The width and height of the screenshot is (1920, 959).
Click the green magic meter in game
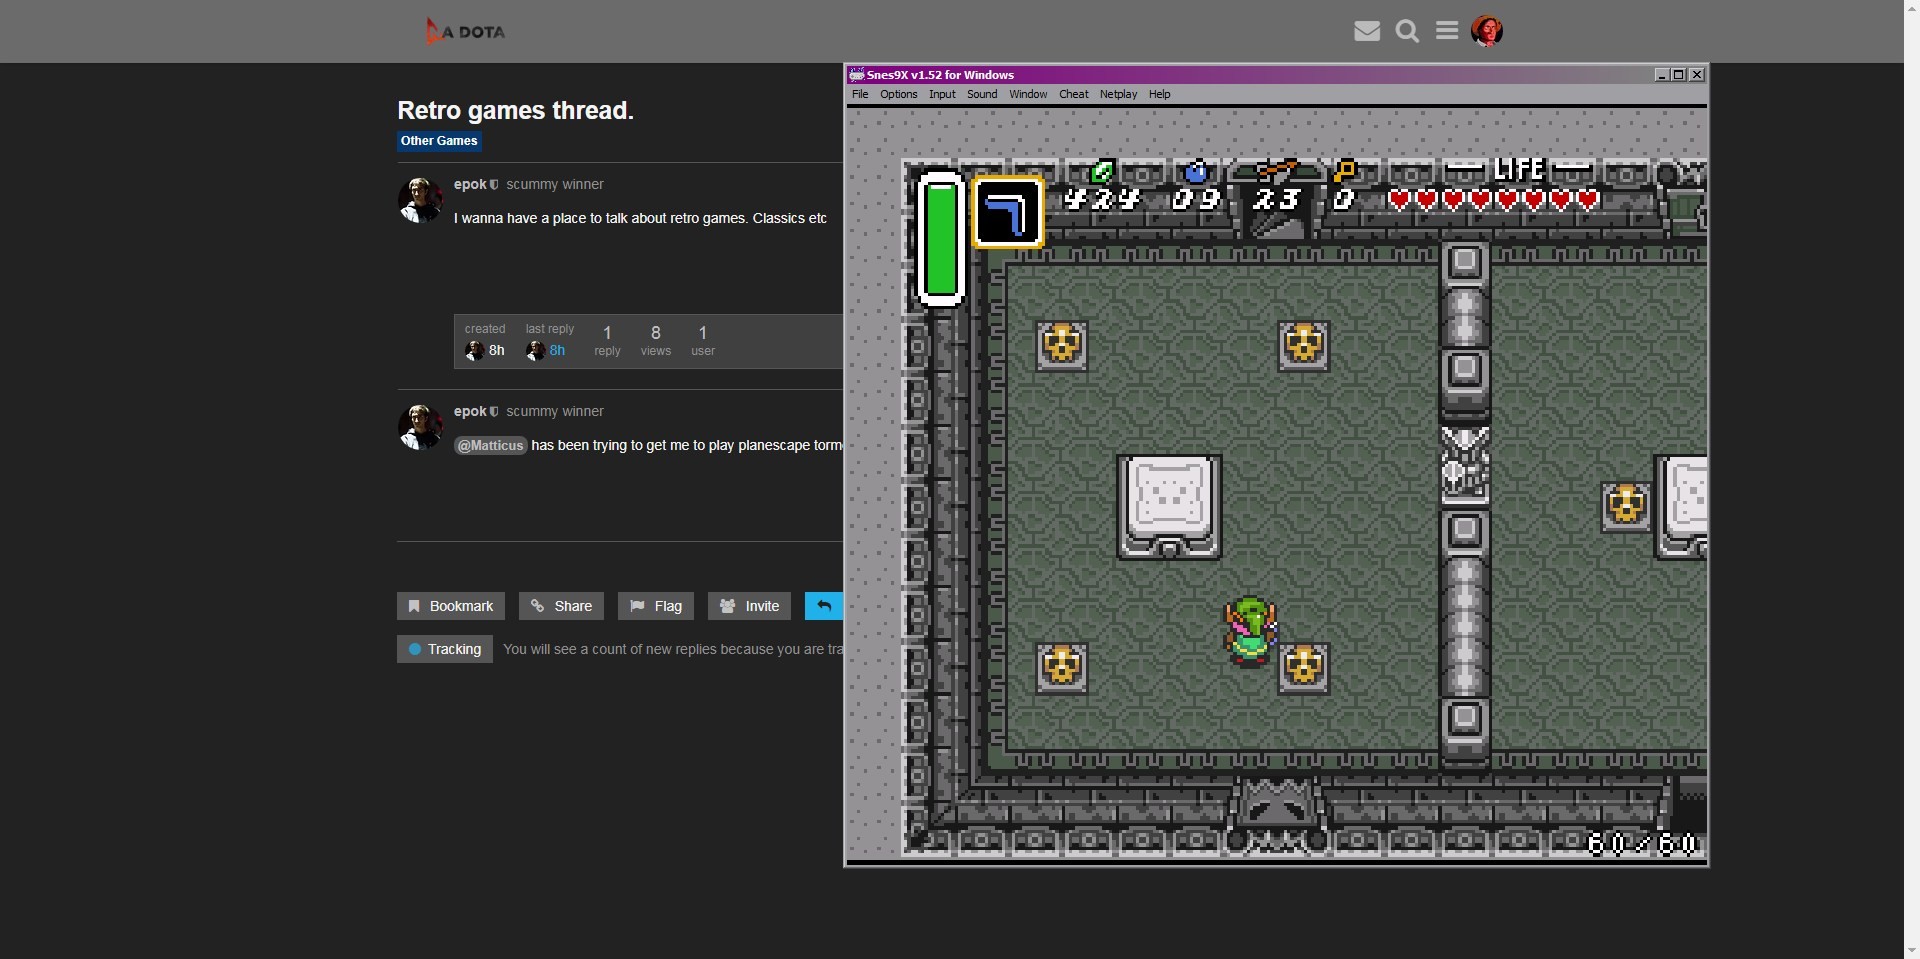941,238
